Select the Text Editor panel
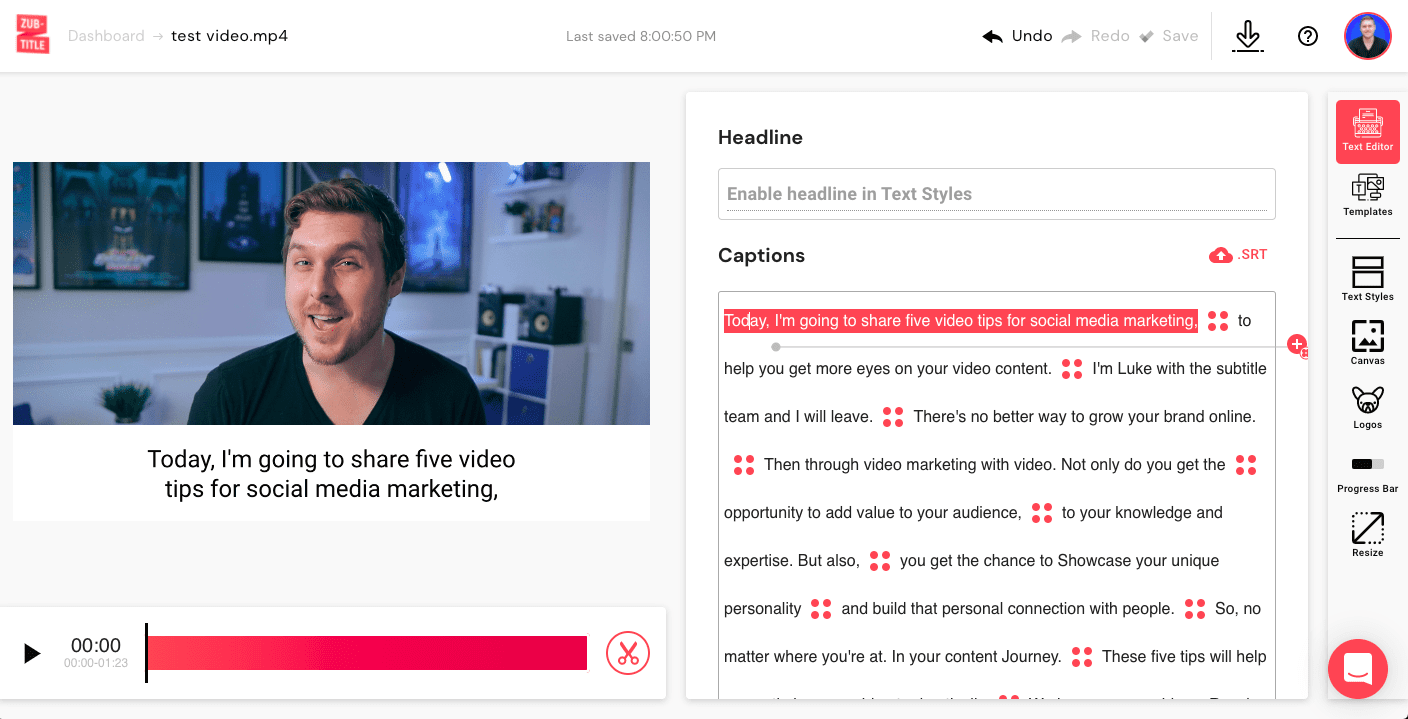Viewport: 1408px width, 719px height. 1367,131
